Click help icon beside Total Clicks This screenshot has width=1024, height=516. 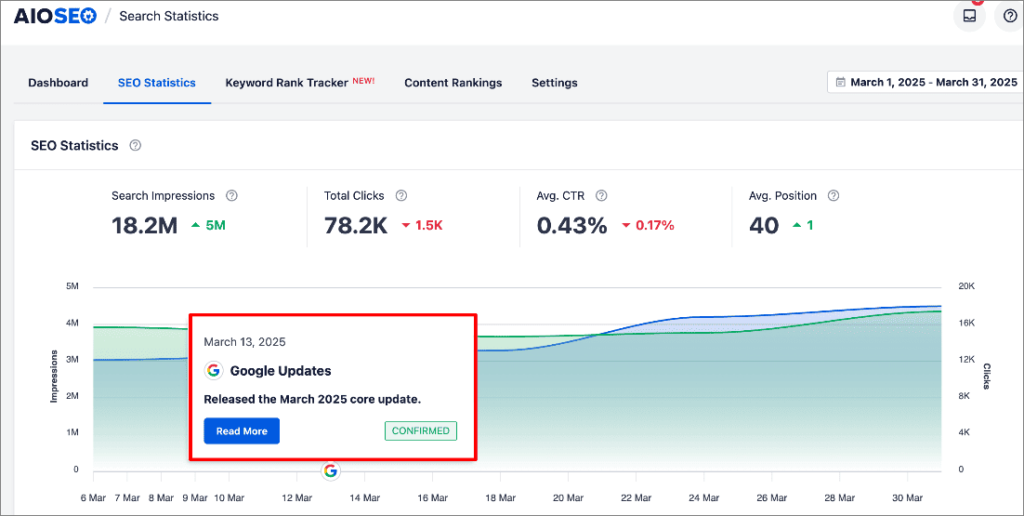[x=401, y=195]
